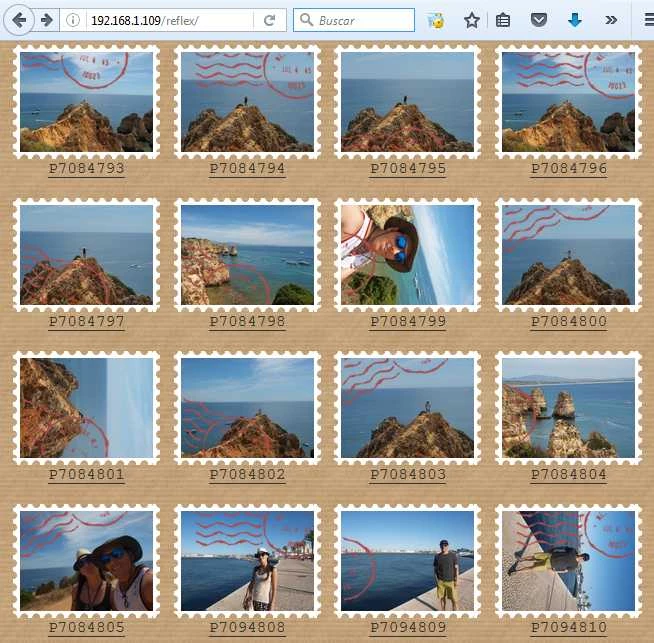Expand more tools chevron overflow
This screenshot has height=643, width=654.
point(611,20)
